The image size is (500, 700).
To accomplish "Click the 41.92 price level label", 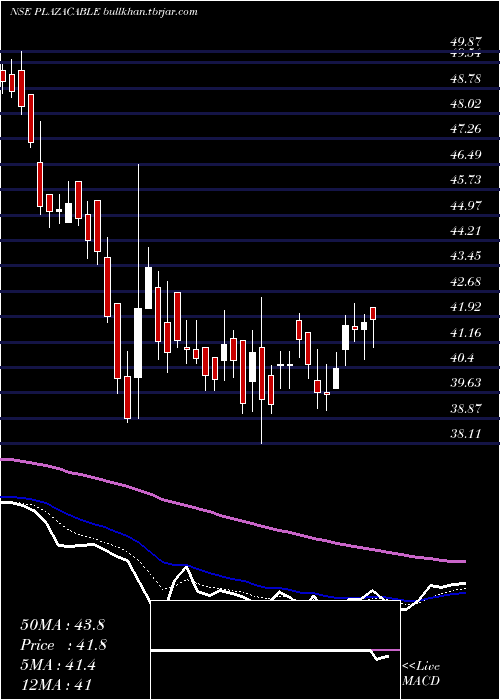I will pos(466,307).
